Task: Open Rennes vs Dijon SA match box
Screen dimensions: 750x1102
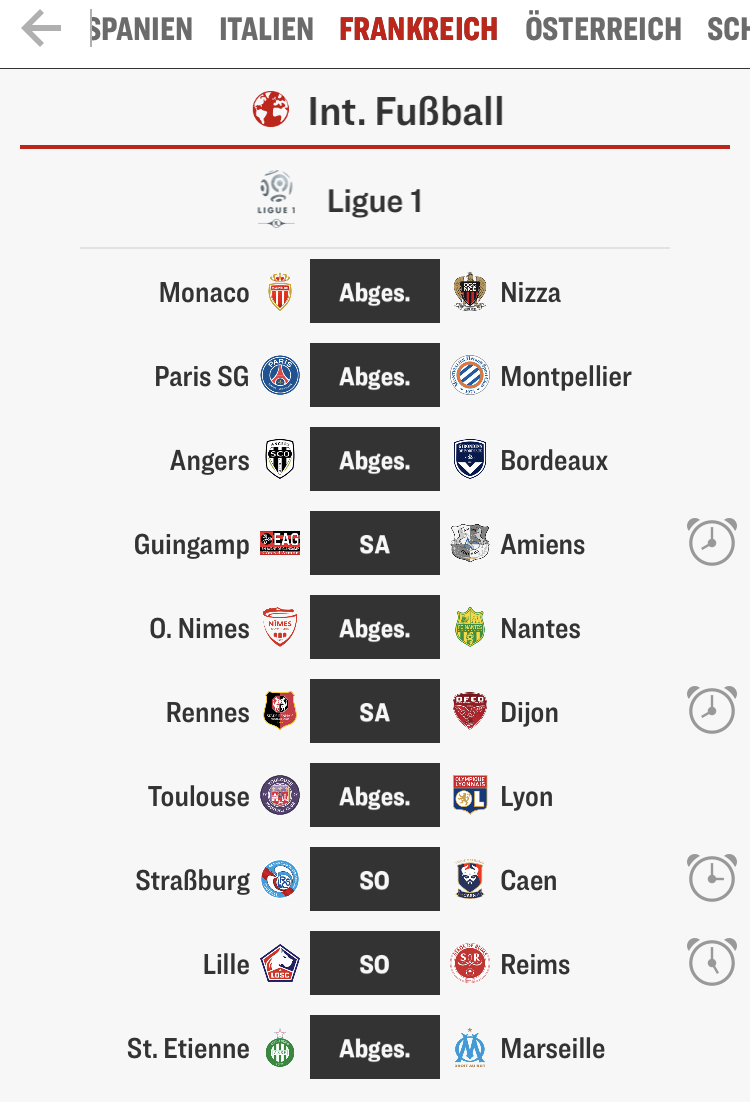Action: point(375,711)
